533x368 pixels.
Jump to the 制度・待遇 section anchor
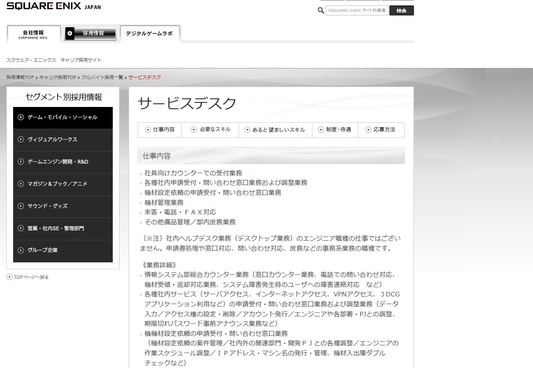point(335,130)
